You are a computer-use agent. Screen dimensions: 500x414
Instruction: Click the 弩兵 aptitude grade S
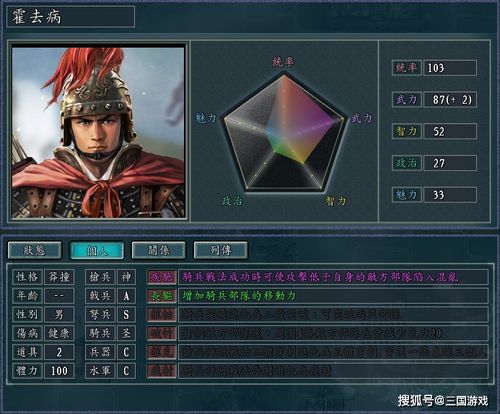pyautogui.click(x=126, y=314)
